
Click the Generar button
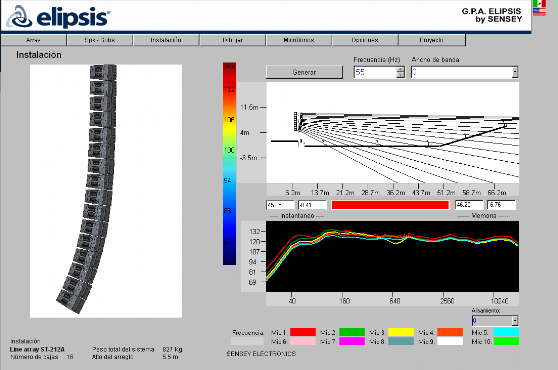(304, 72)
